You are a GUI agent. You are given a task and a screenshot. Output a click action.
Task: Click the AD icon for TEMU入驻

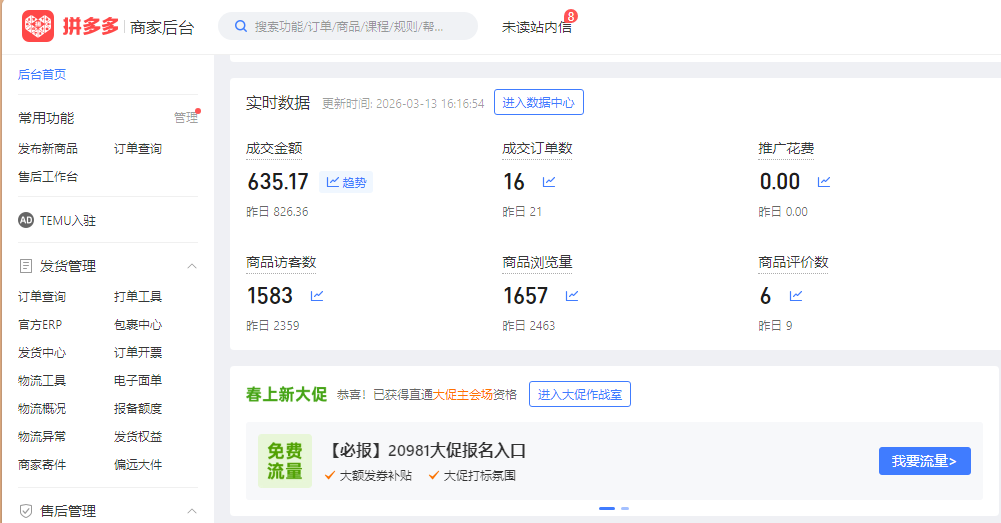[x=26, y=220]
